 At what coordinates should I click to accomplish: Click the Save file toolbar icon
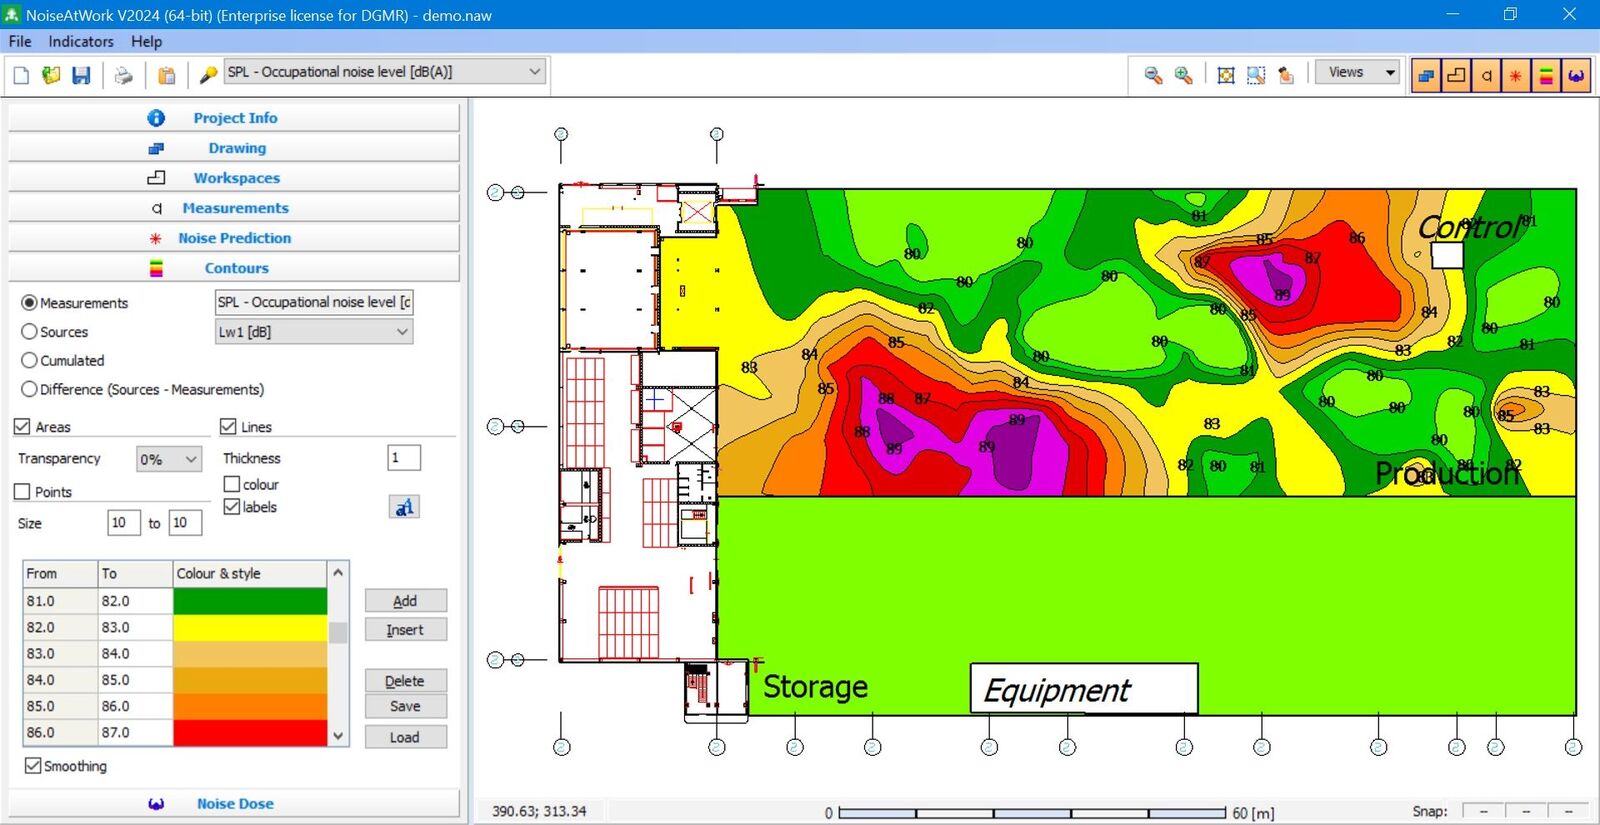[81, 75]
